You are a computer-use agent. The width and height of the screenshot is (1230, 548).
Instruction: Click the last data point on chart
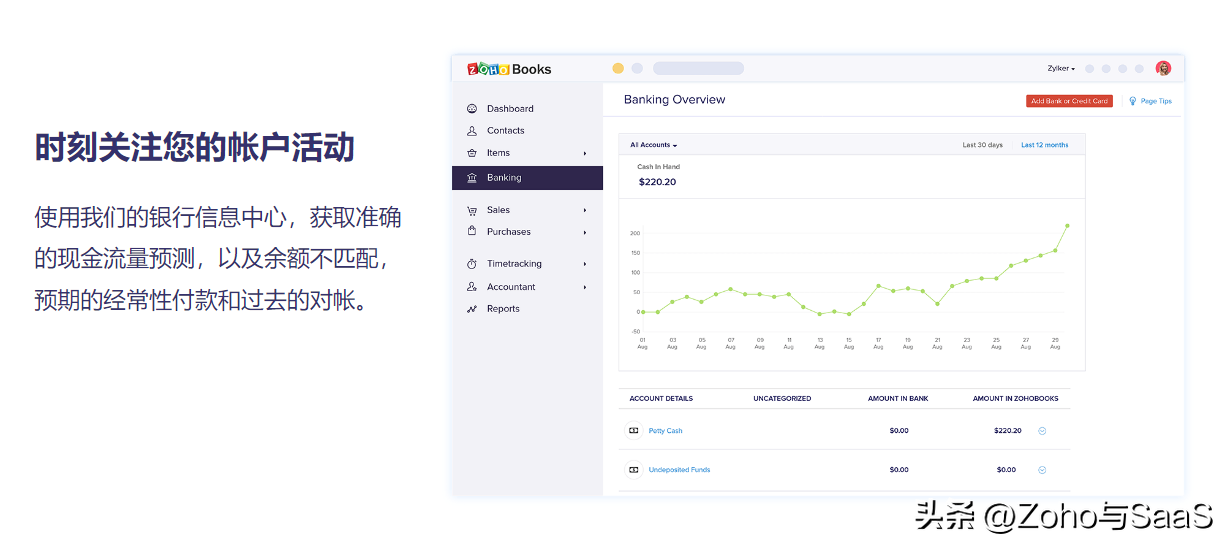point(1067,226)
